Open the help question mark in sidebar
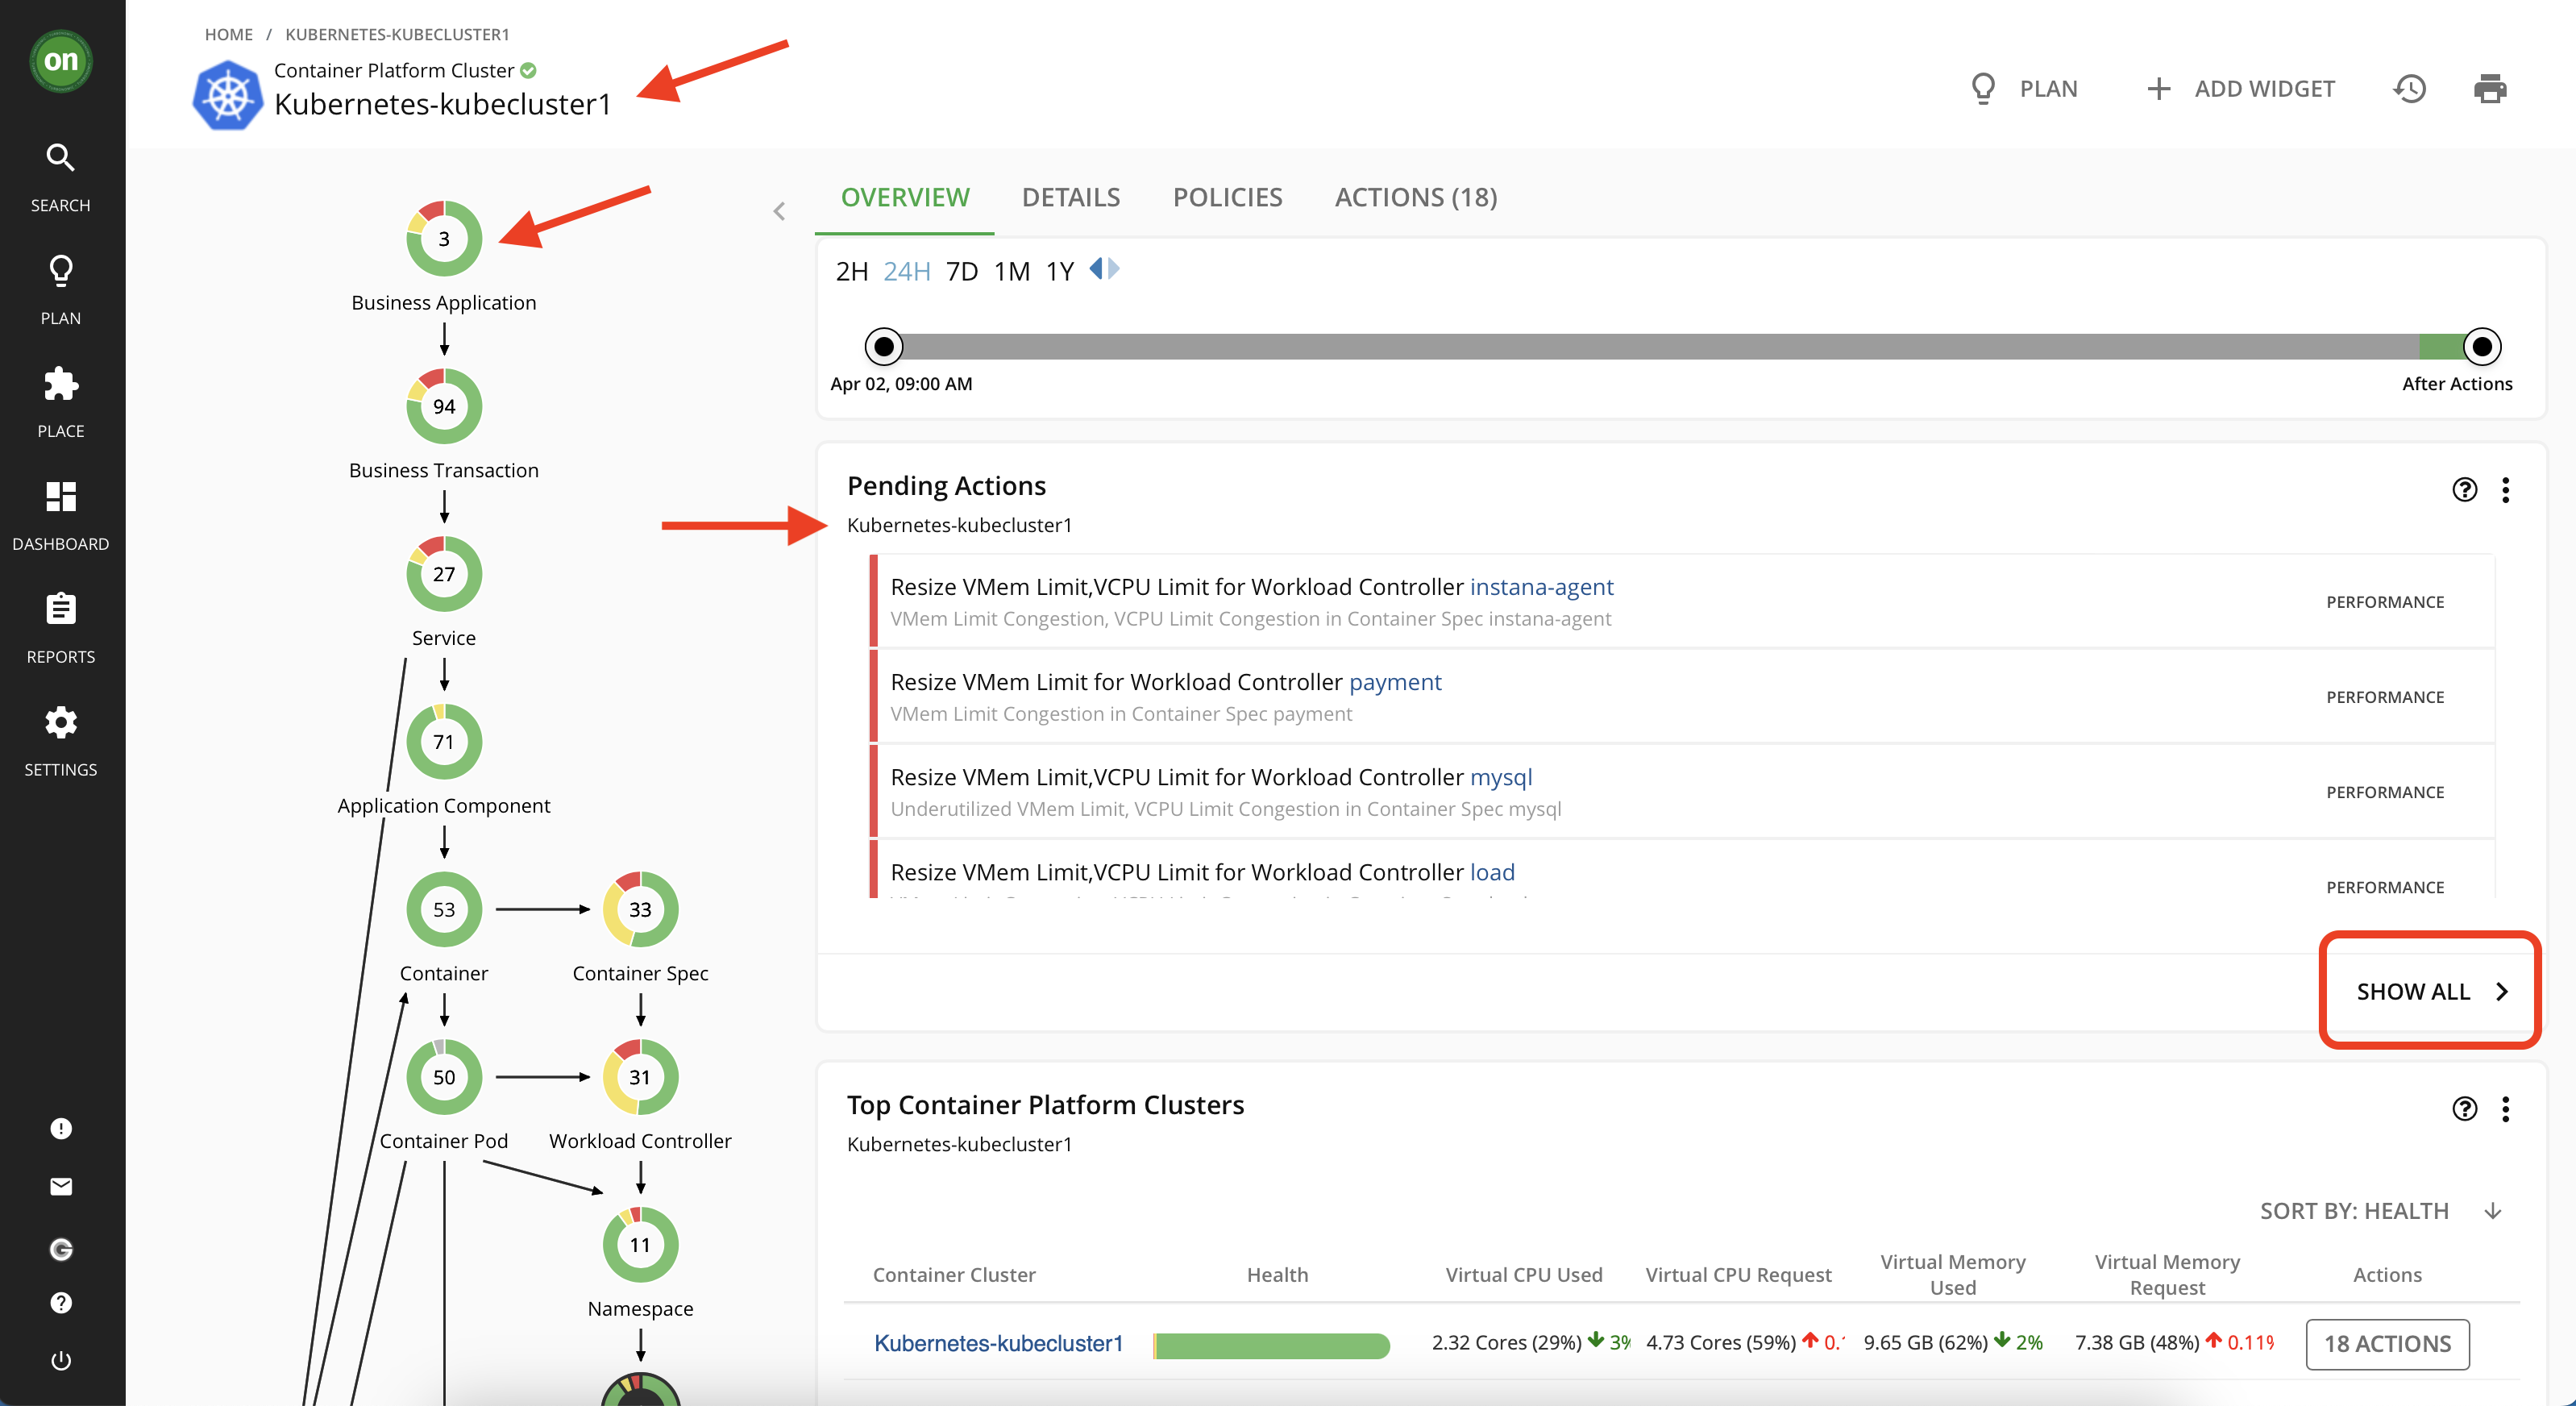The image size is (2576, 1406). pyautogui.click(x=61, y=1302)
